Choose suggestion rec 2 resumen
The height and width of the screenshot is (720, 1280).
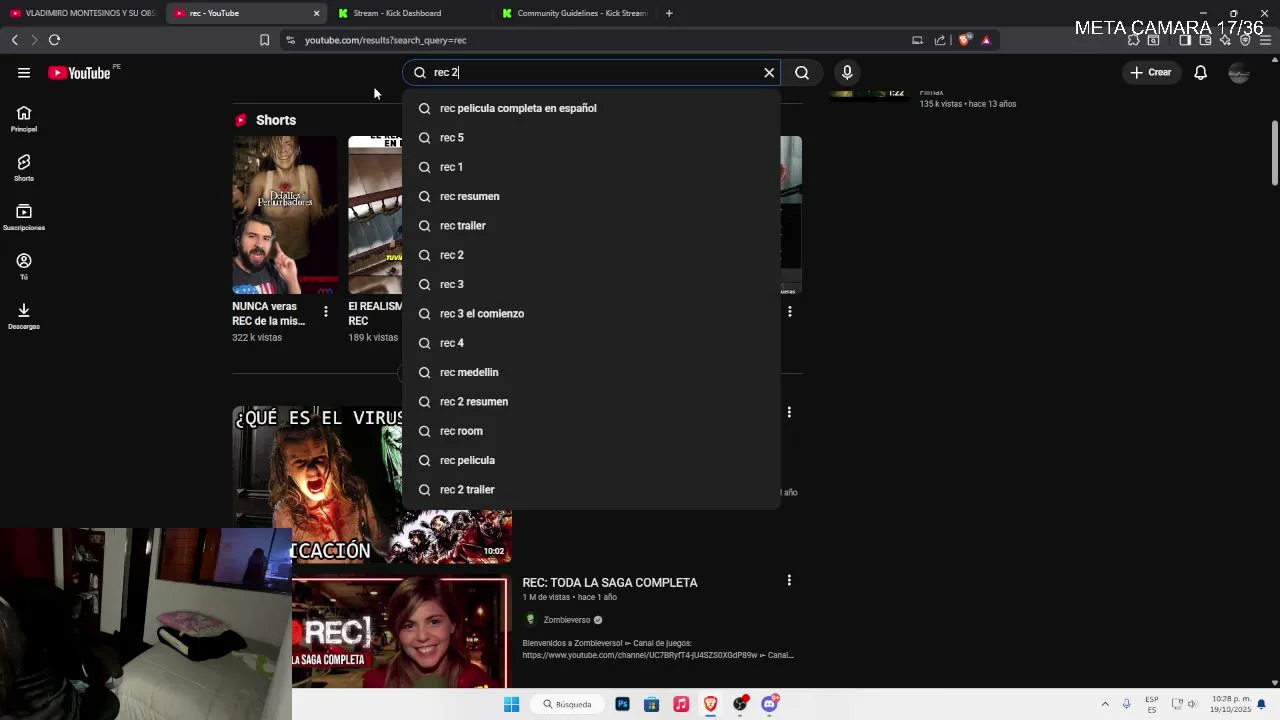coord(591,401)
